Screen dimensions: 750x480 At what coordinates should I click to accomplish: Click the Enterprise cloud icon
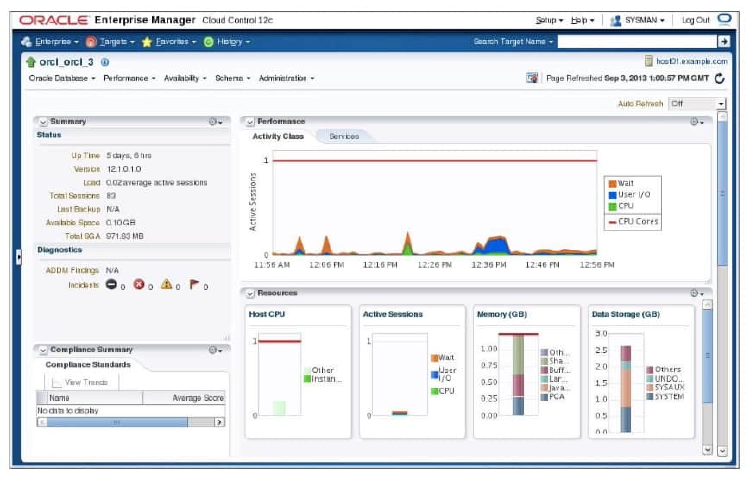pyautogui.click(x=27, y=42)
